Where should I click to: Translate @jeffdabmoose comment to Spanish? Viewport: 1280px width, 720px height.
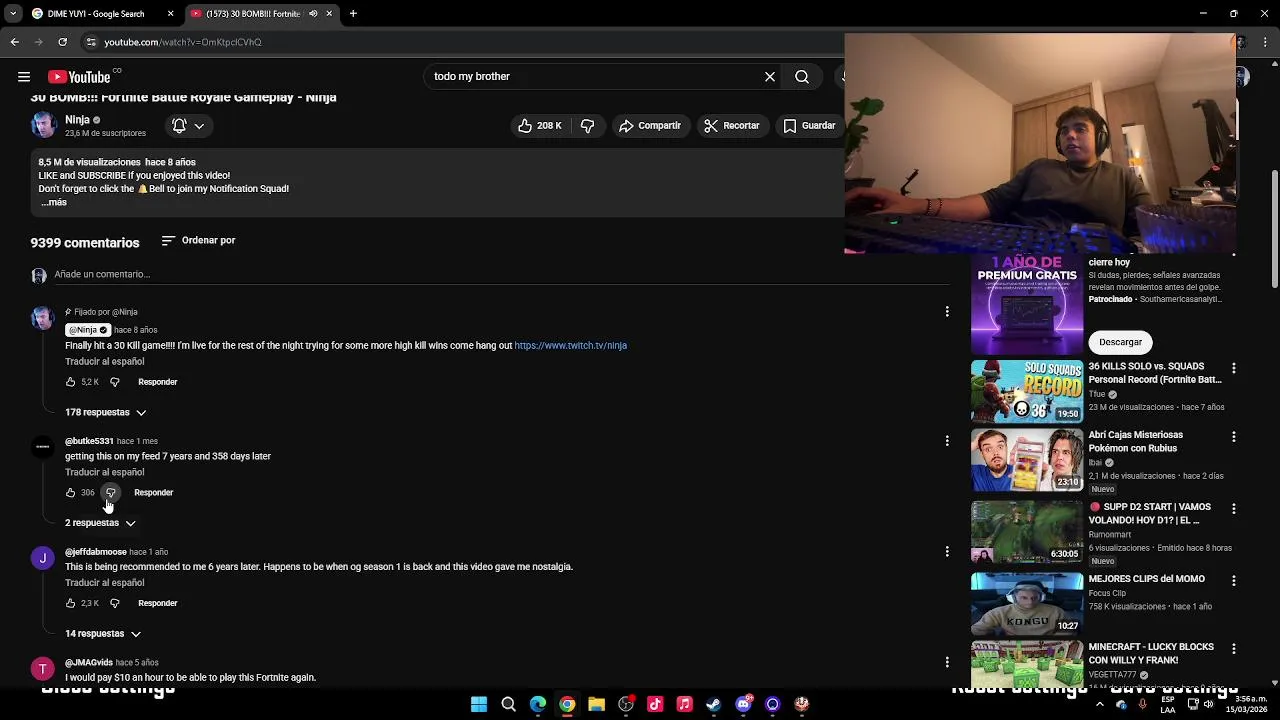point(105,582)
